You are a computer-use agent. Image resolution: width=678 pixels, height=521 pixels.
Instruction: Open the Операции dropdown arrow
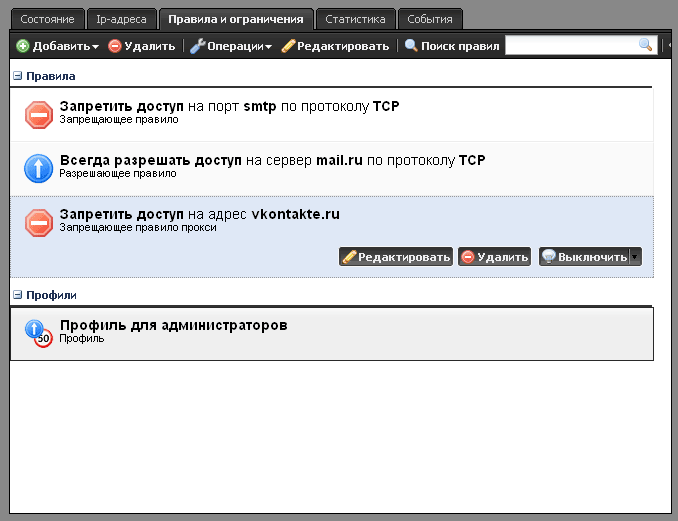click(x=268, y=47)
